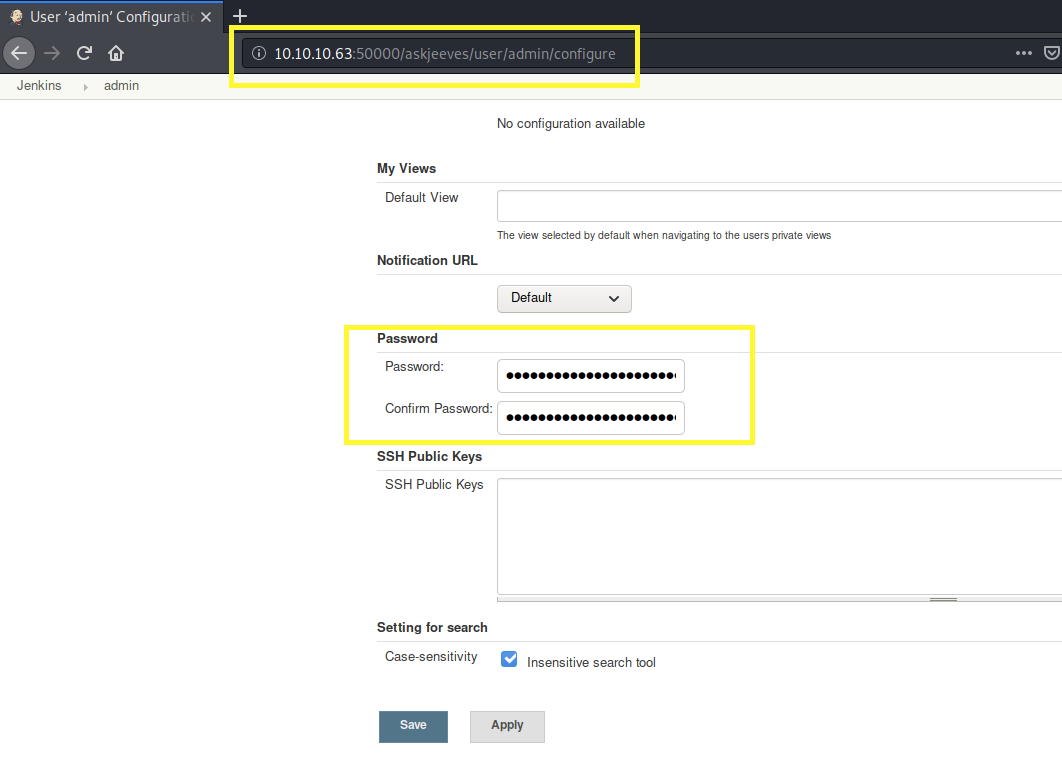Screen dimensions: 1062x778
Task: Click the browser forward arrow
Action: coord(52,53)
